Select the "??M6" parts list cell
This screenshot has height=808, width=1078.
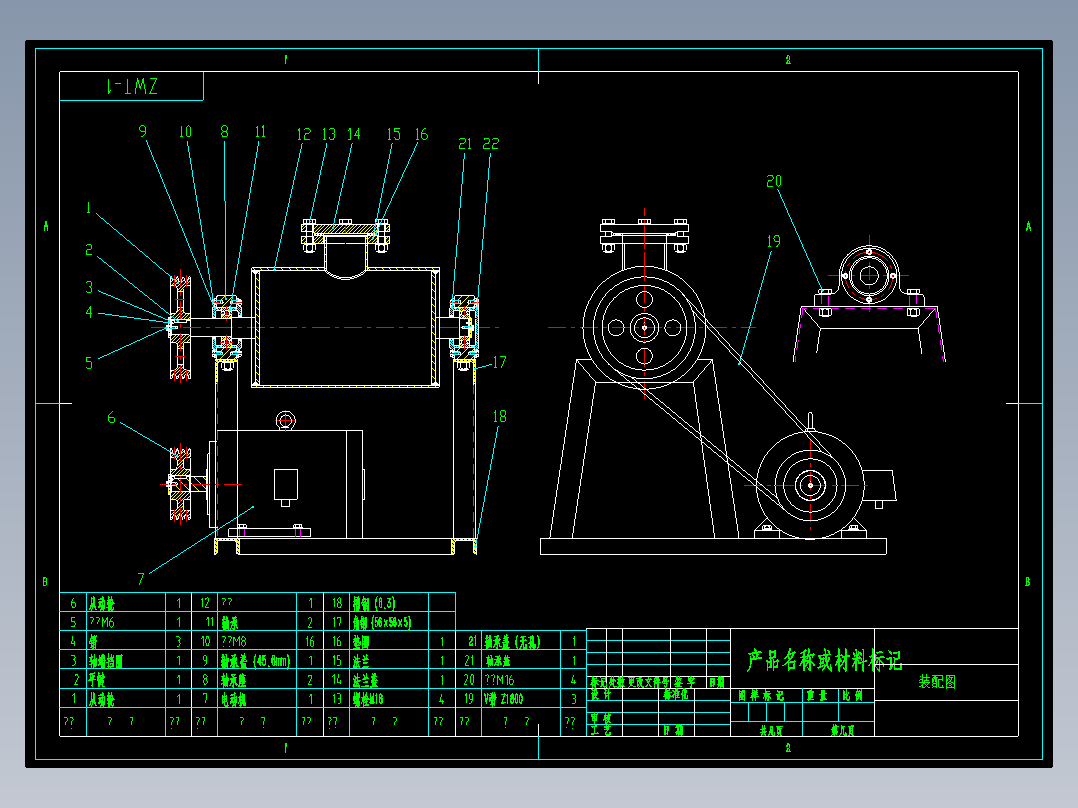click(102, 622)
